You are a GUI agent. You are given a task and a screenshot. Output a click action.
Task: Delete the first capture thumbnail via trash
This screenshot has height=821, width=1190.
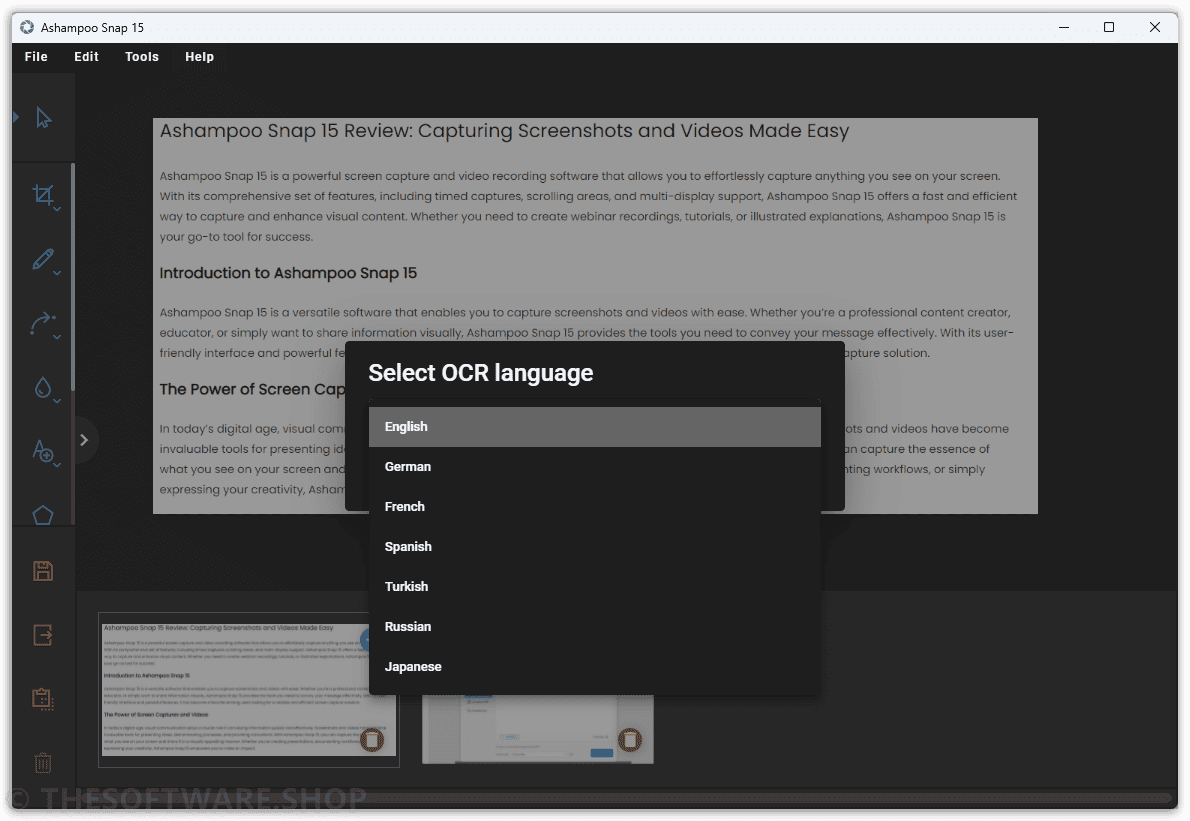(372, 739)
